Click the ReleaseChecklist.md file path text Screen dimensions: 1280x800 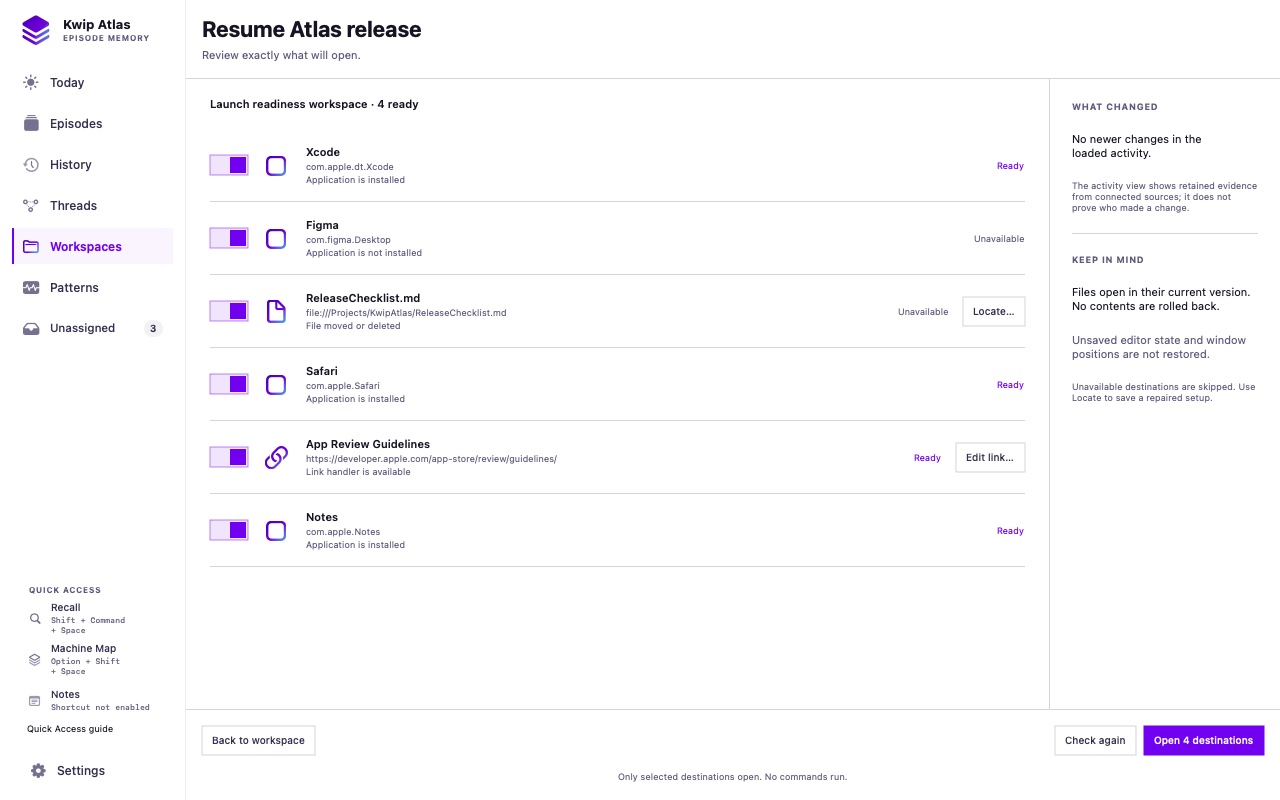pos(406,313)
